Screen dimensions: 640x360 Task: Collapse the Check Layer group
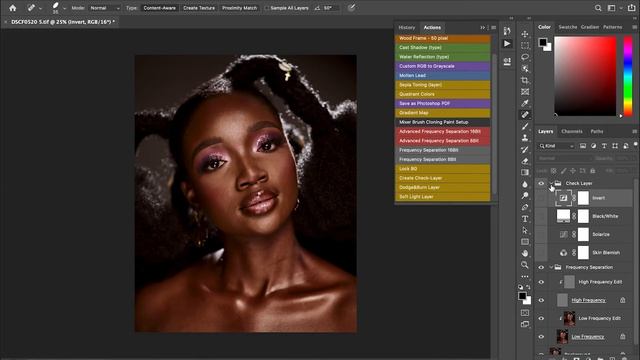pos(551,183)
